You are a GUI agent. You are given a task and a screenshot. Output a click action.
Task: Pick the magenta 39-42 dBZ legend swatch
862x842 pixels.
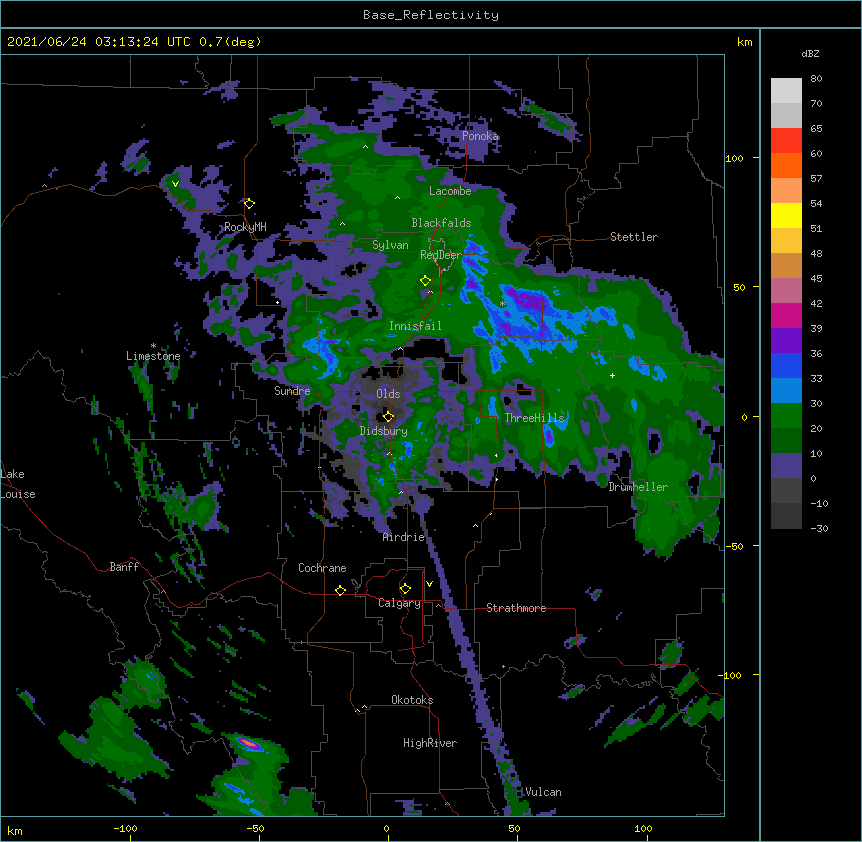click(x=786, y=315)
